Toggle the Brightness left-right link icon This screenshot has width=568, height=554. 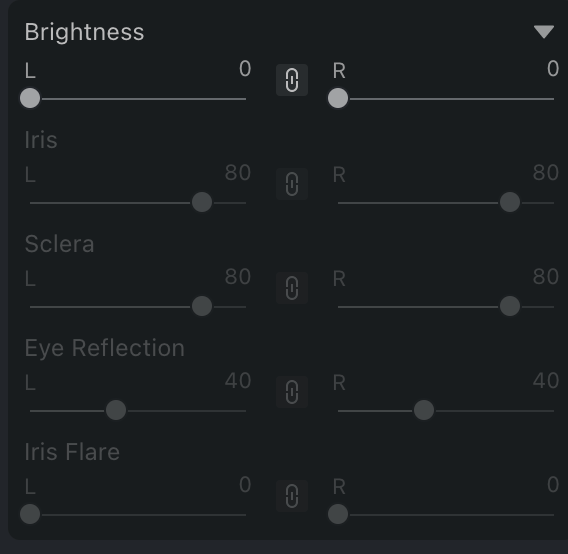(292, 80)
